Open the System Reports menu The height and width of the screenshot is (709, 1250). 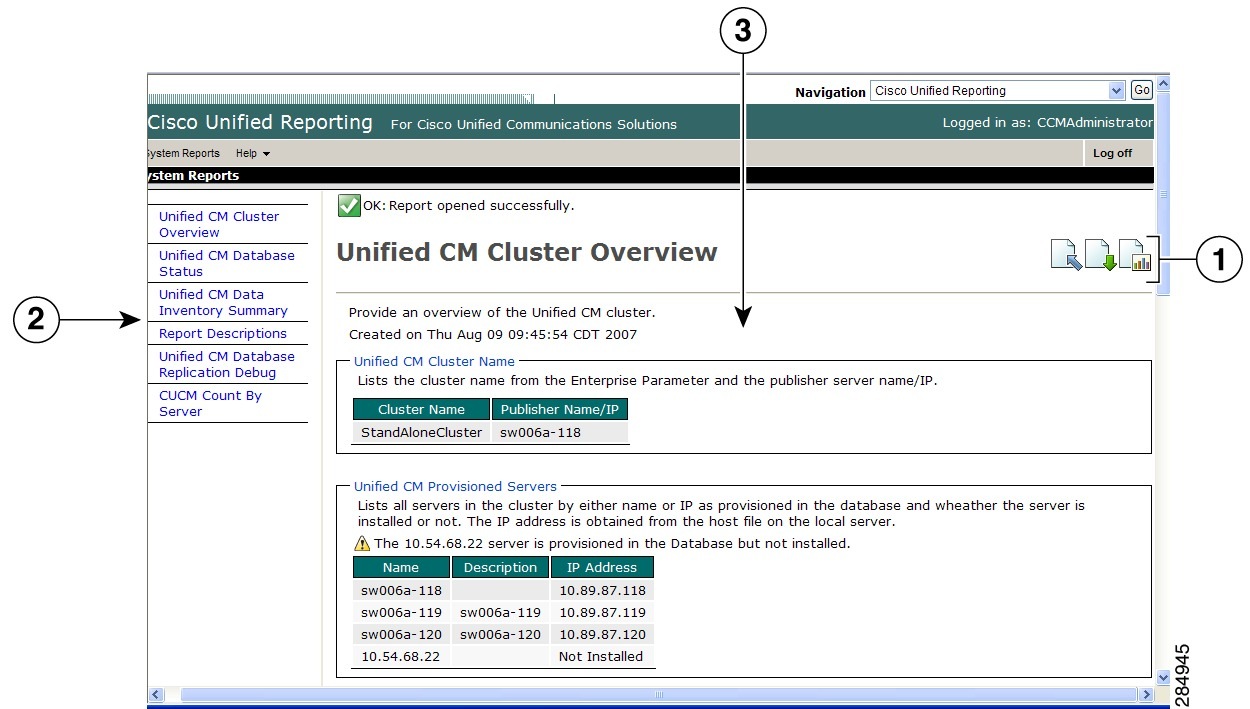[x=182, y=153]
